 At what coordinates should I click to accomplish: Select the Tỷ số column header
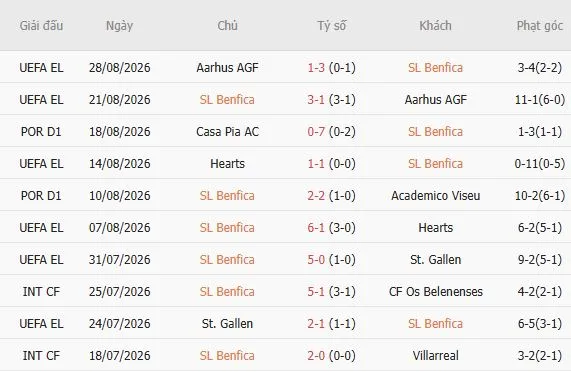(x=331, y=26)
